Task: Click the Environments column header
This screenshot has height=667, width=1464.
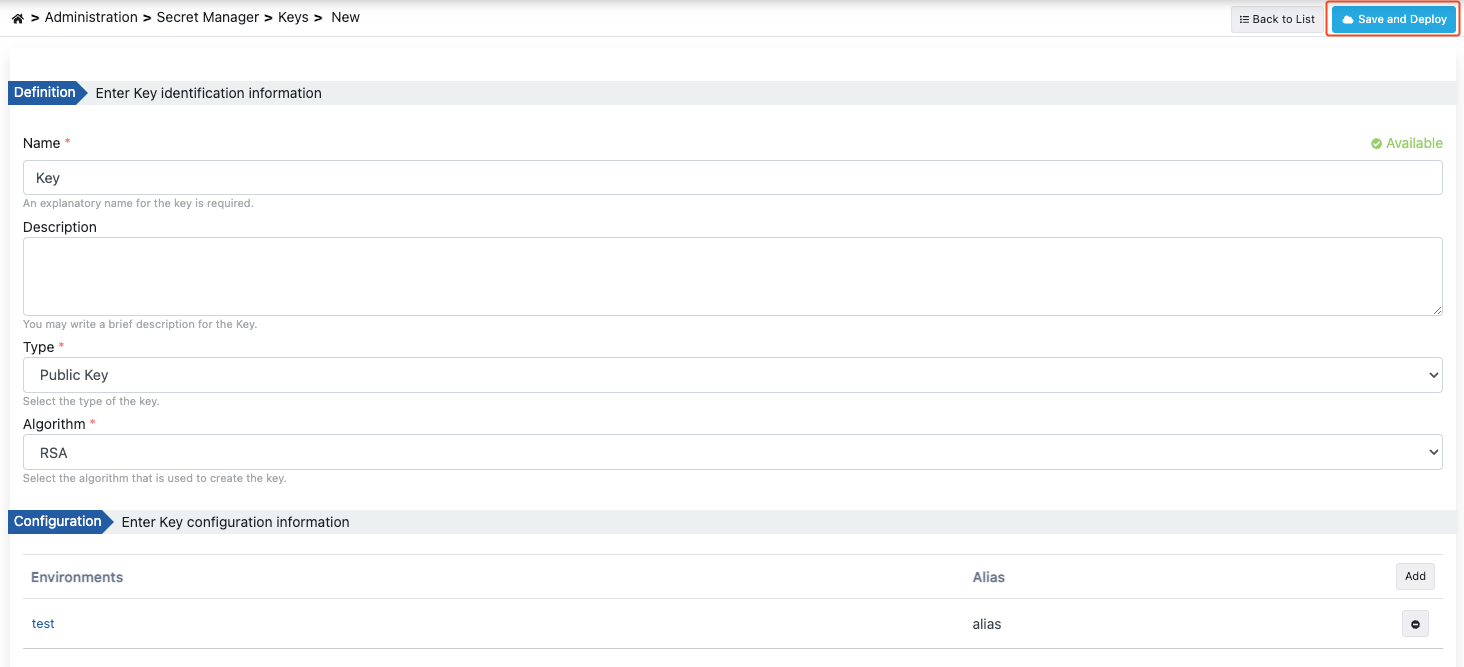Action: coord(77,577)
